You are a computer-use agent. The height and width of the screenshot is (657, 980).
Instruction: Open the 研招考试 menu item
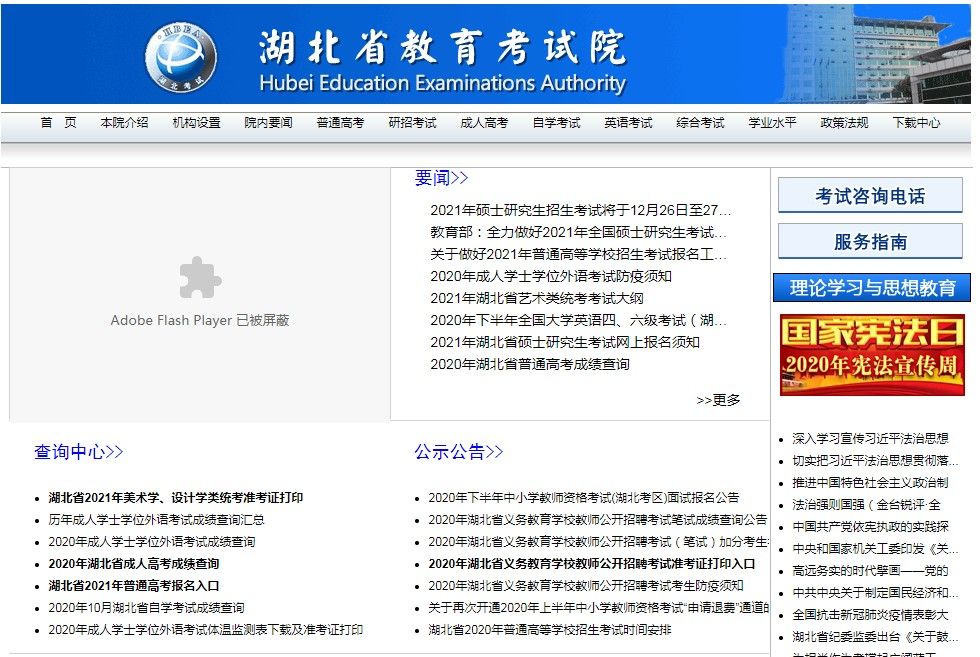[412, 123]
